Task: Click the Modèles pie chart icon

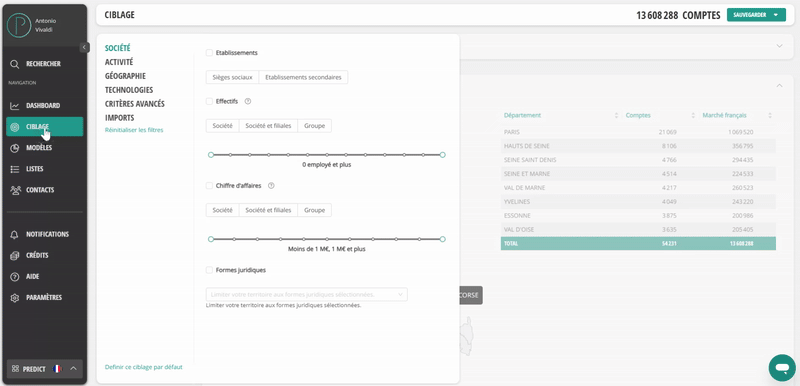Action: click(14, 148)
